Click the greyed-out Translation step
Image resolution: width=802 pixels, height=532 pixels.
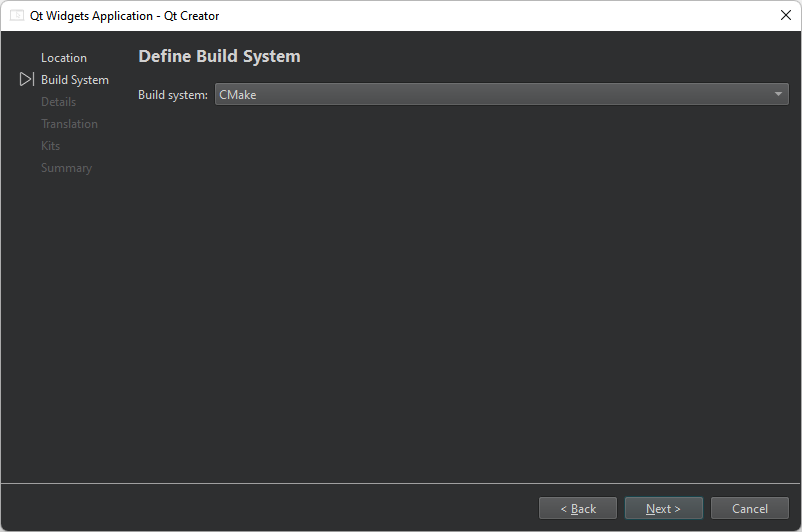point(69,124)
